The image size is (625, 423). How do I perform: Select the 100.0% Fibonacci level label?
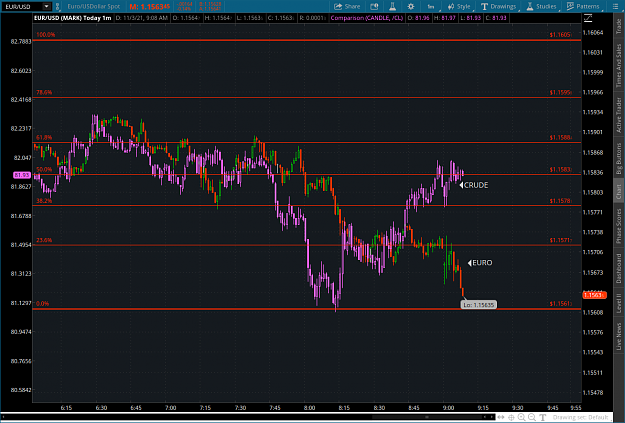45,35
